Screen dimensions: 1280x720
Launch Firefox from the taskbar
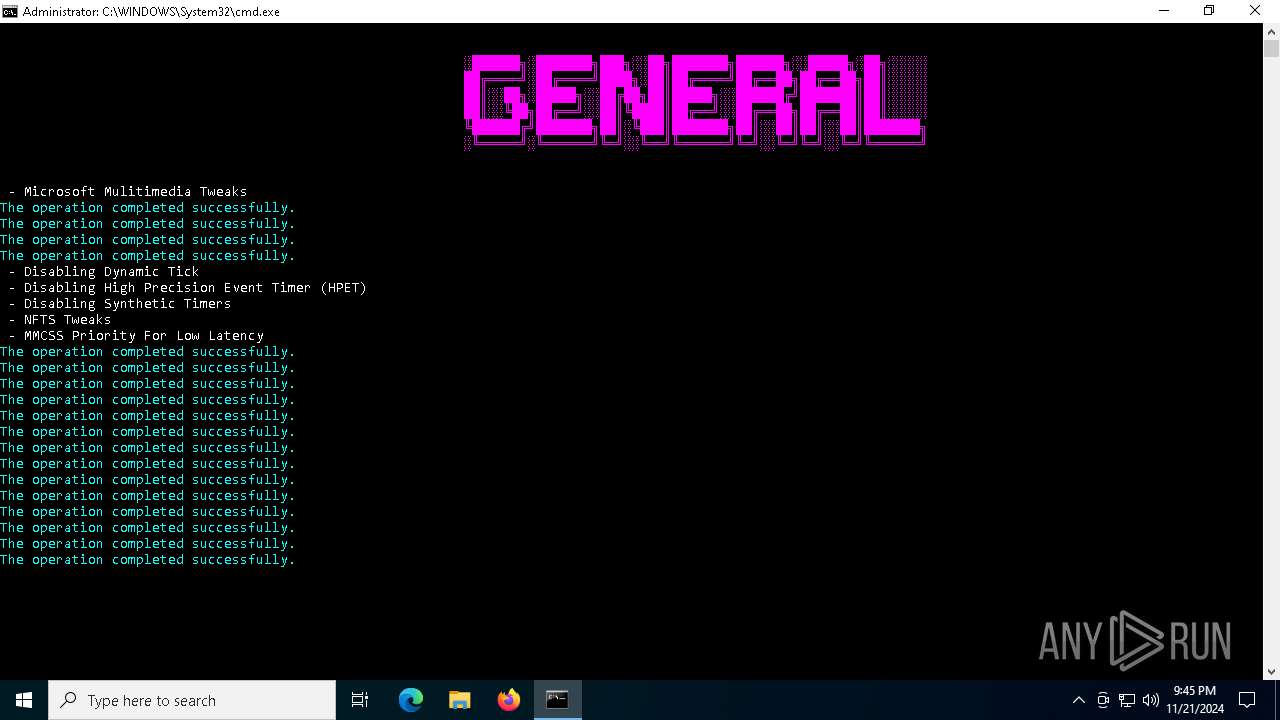(x=509, y=700)
